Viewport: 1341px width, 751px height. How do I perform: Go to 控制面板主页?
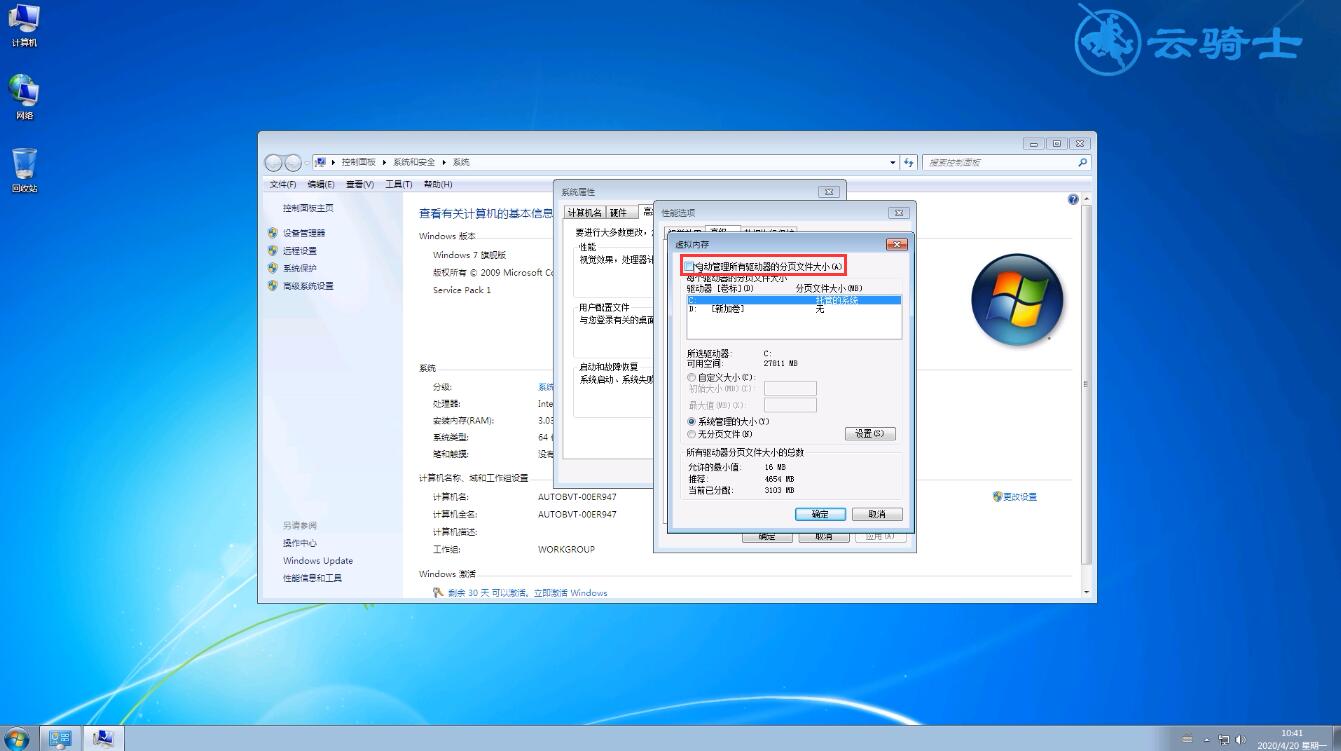pyautogui.click(x=308, y=208)
